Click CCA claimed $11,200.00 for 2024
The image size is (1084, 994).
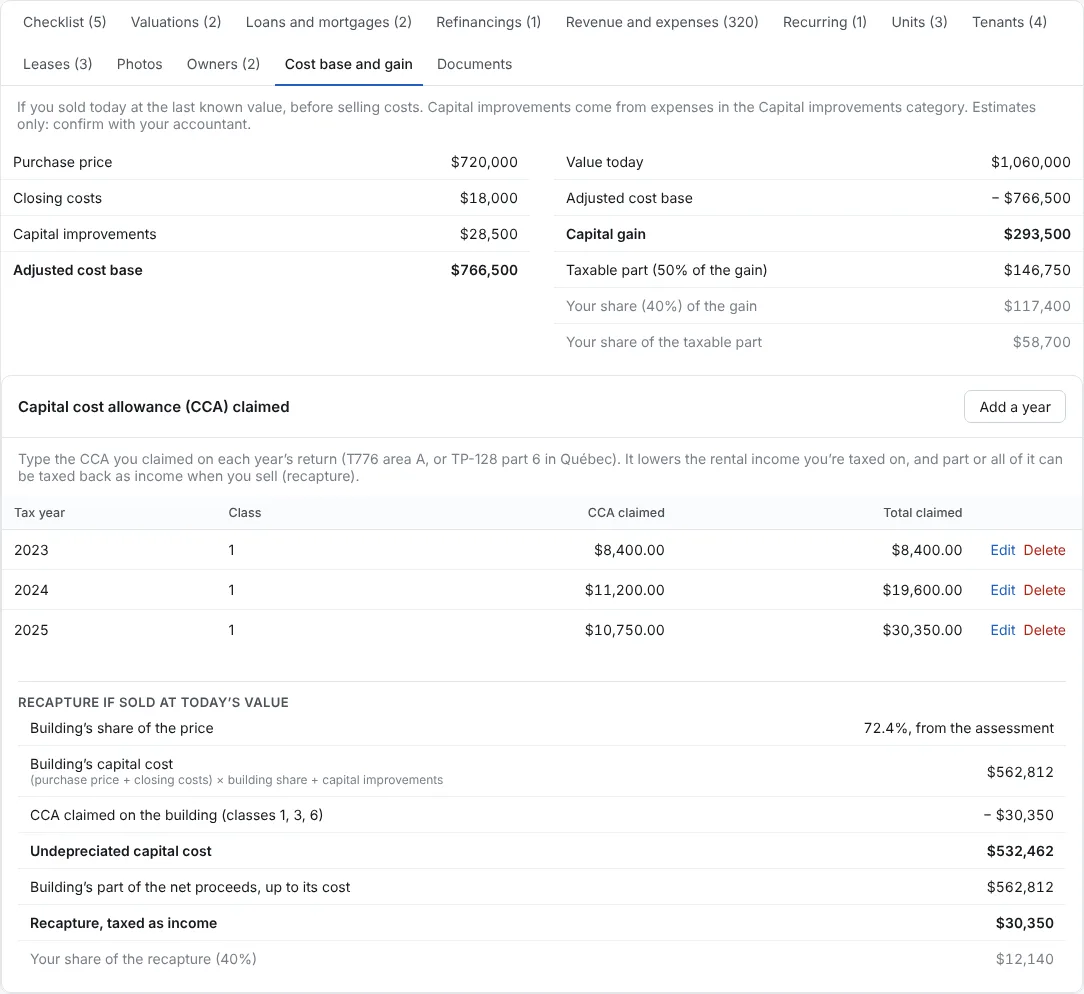tap(624, 590)
